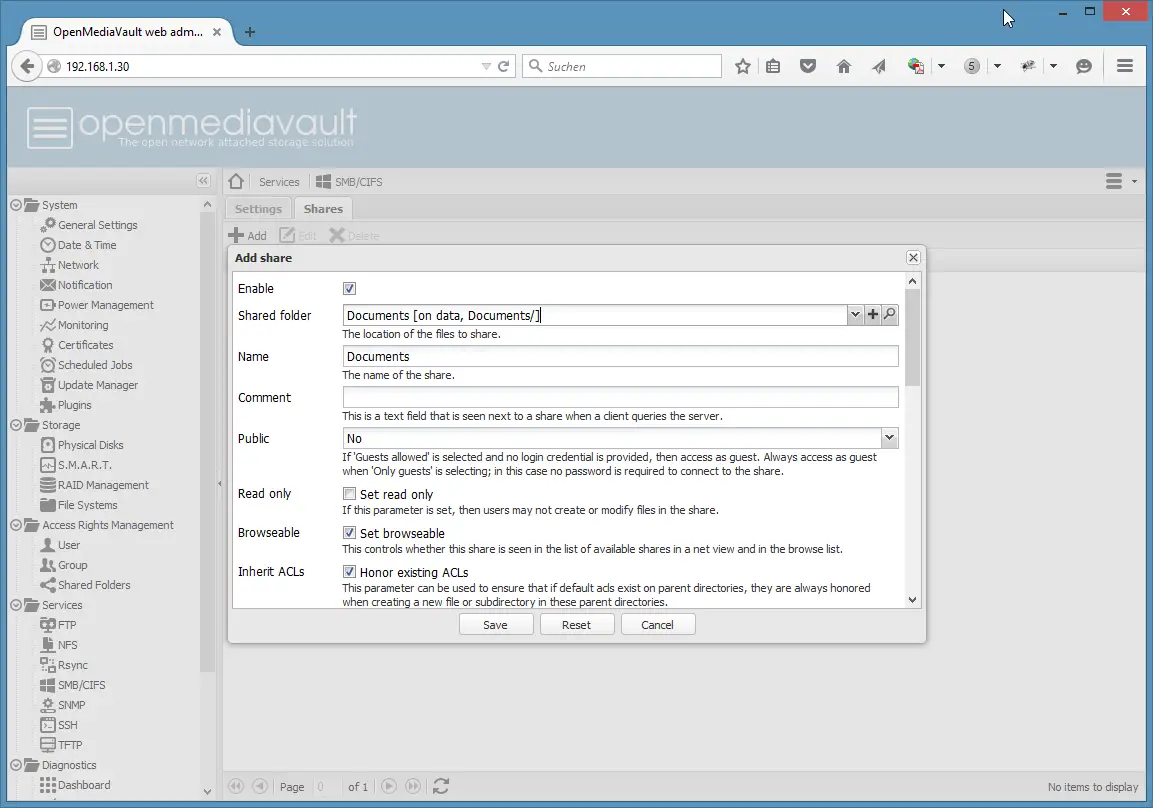The width and height of the screenshot is (1153, 808).
Task: Click the Add share dialog scrollbar thumb
Action: coord(913,337)
